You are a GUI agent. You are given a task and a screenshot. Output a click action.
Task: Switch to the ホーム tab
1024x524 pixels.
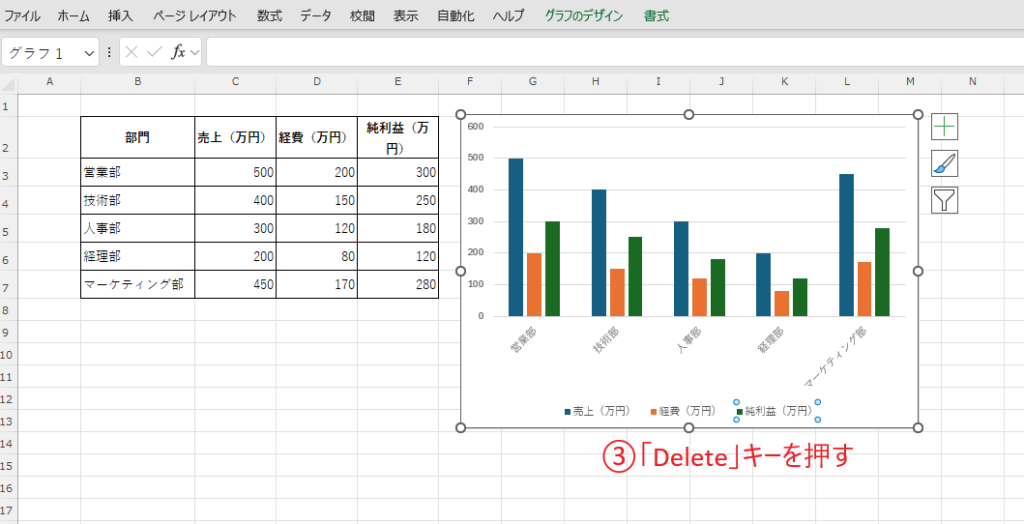pyautogui.click(x=73, y=16)
